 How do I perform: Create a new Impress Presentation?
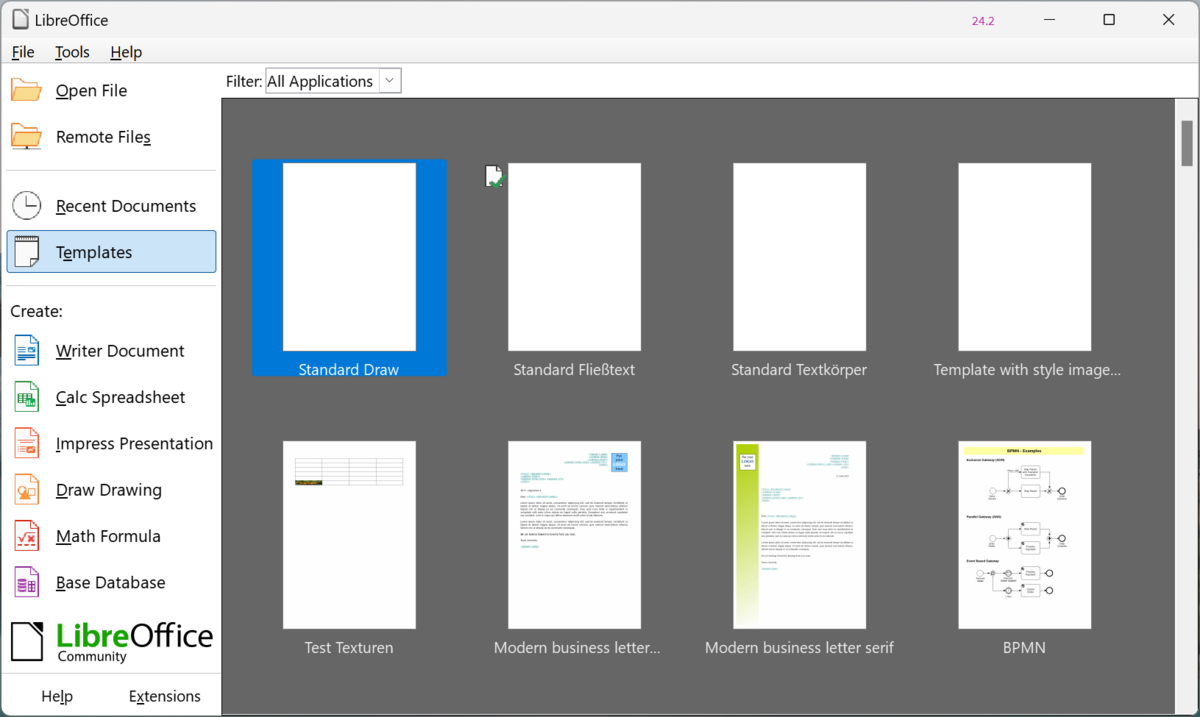pyautogui.click(x=111, y=444)
